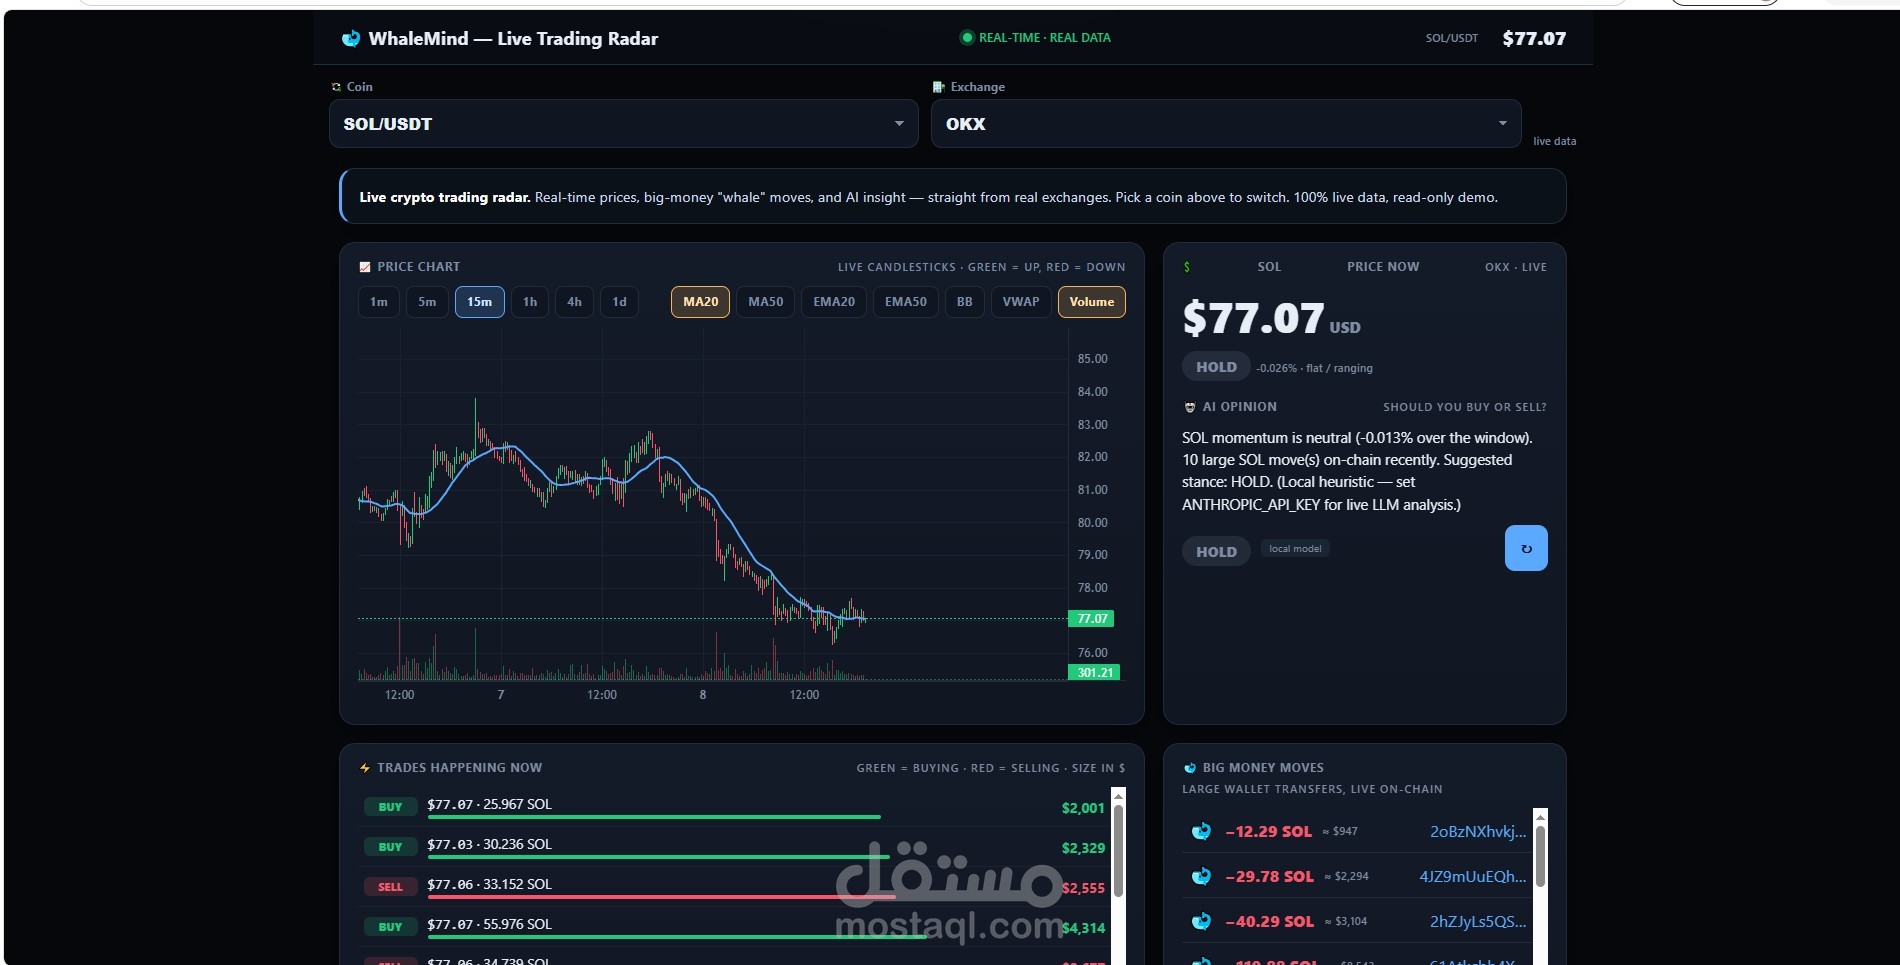Click the HOLD badge under the price

point(1216,367)
